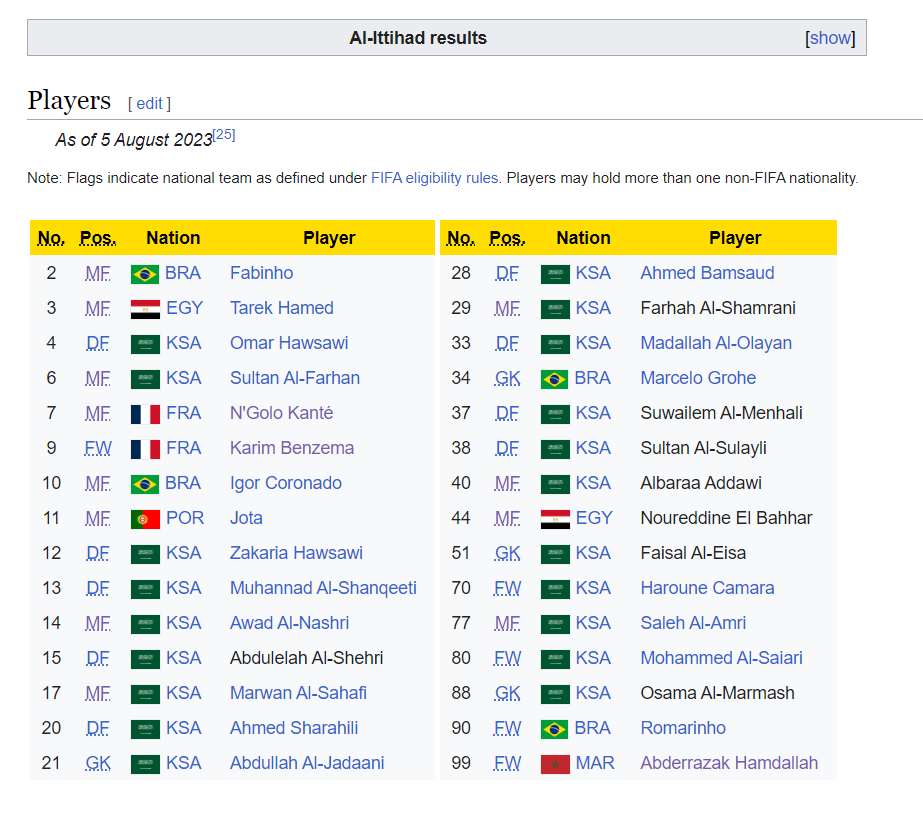Click Saudi flag in Ahmed Sharahili row
The height and width of the screenshot is (813, 923).
pos(145,729)
